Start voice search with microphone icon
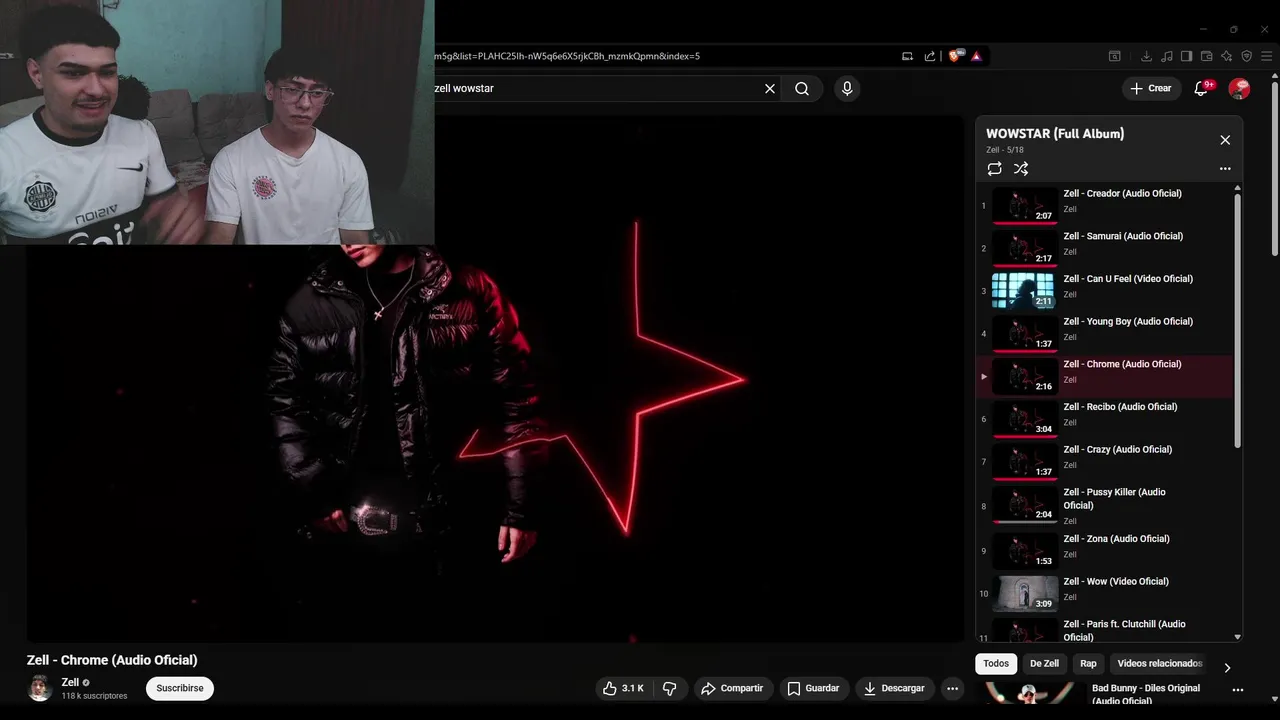This screenshot has width=1280, height=720. click(x=847, y=88)
